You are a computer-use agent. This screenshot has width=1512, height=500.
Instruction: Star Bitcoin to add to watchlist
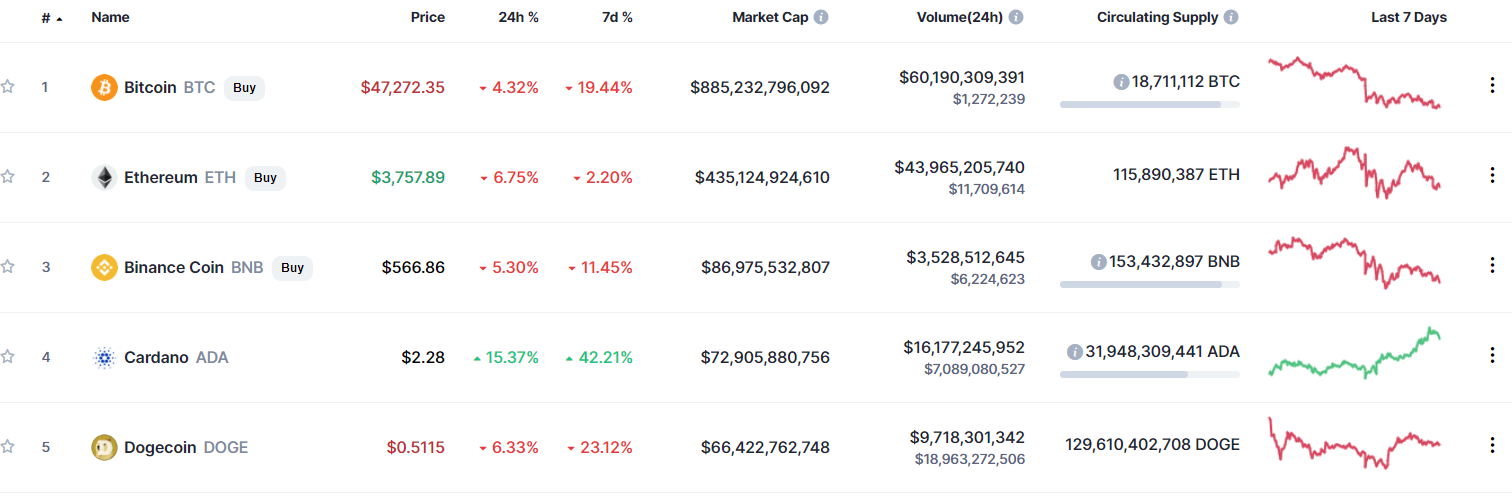[8, 87]
